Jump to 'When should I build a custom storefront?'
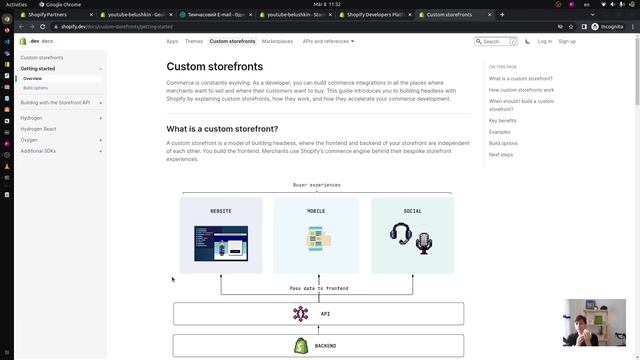 click(x=521, y=105)
